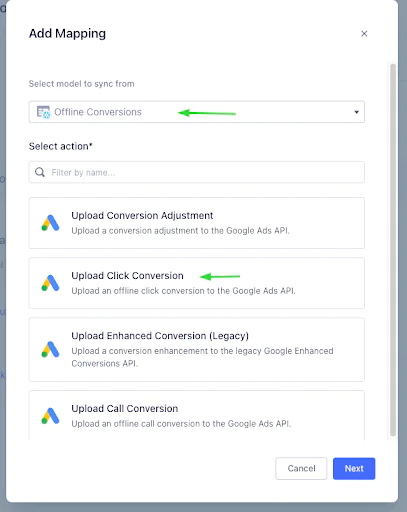Click text 'Upload an offline call conversion to the Google Ads API.'
The image size is (407, 512).
(181, 424)
